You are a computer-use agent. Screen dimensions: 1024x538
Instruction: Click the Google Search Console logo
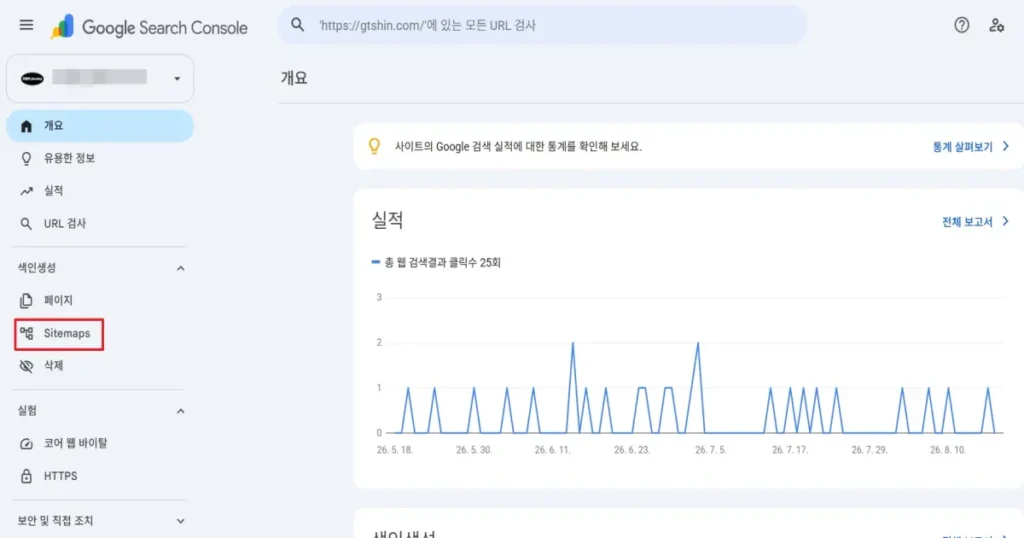click(149, 27)
